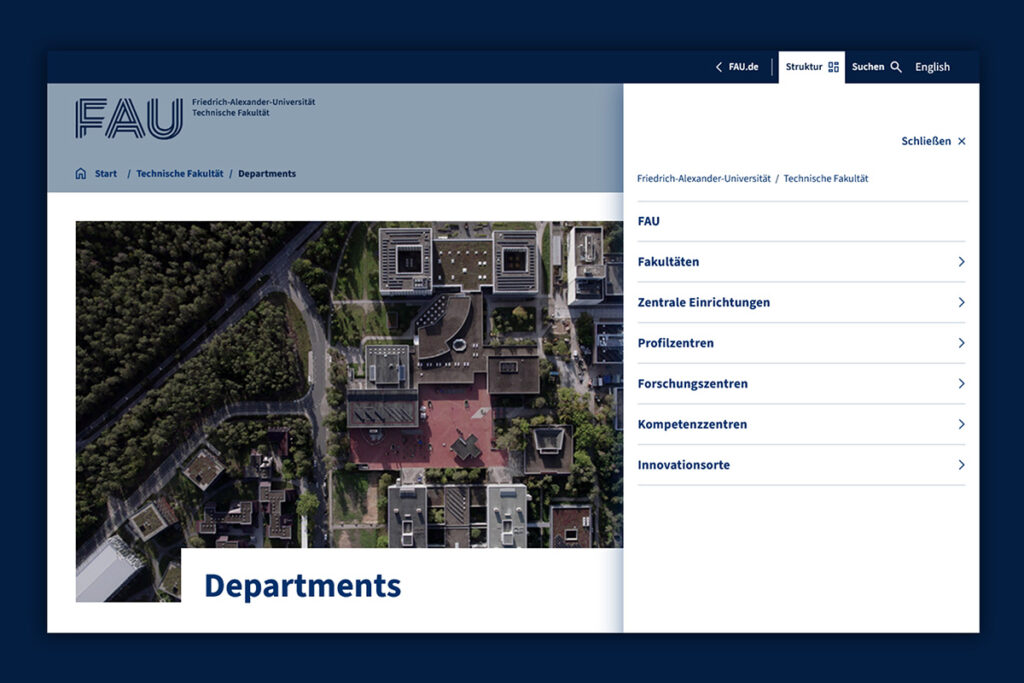Click Friedrich-Alexander-Universität in panel breadcrumb

(704, 178)
